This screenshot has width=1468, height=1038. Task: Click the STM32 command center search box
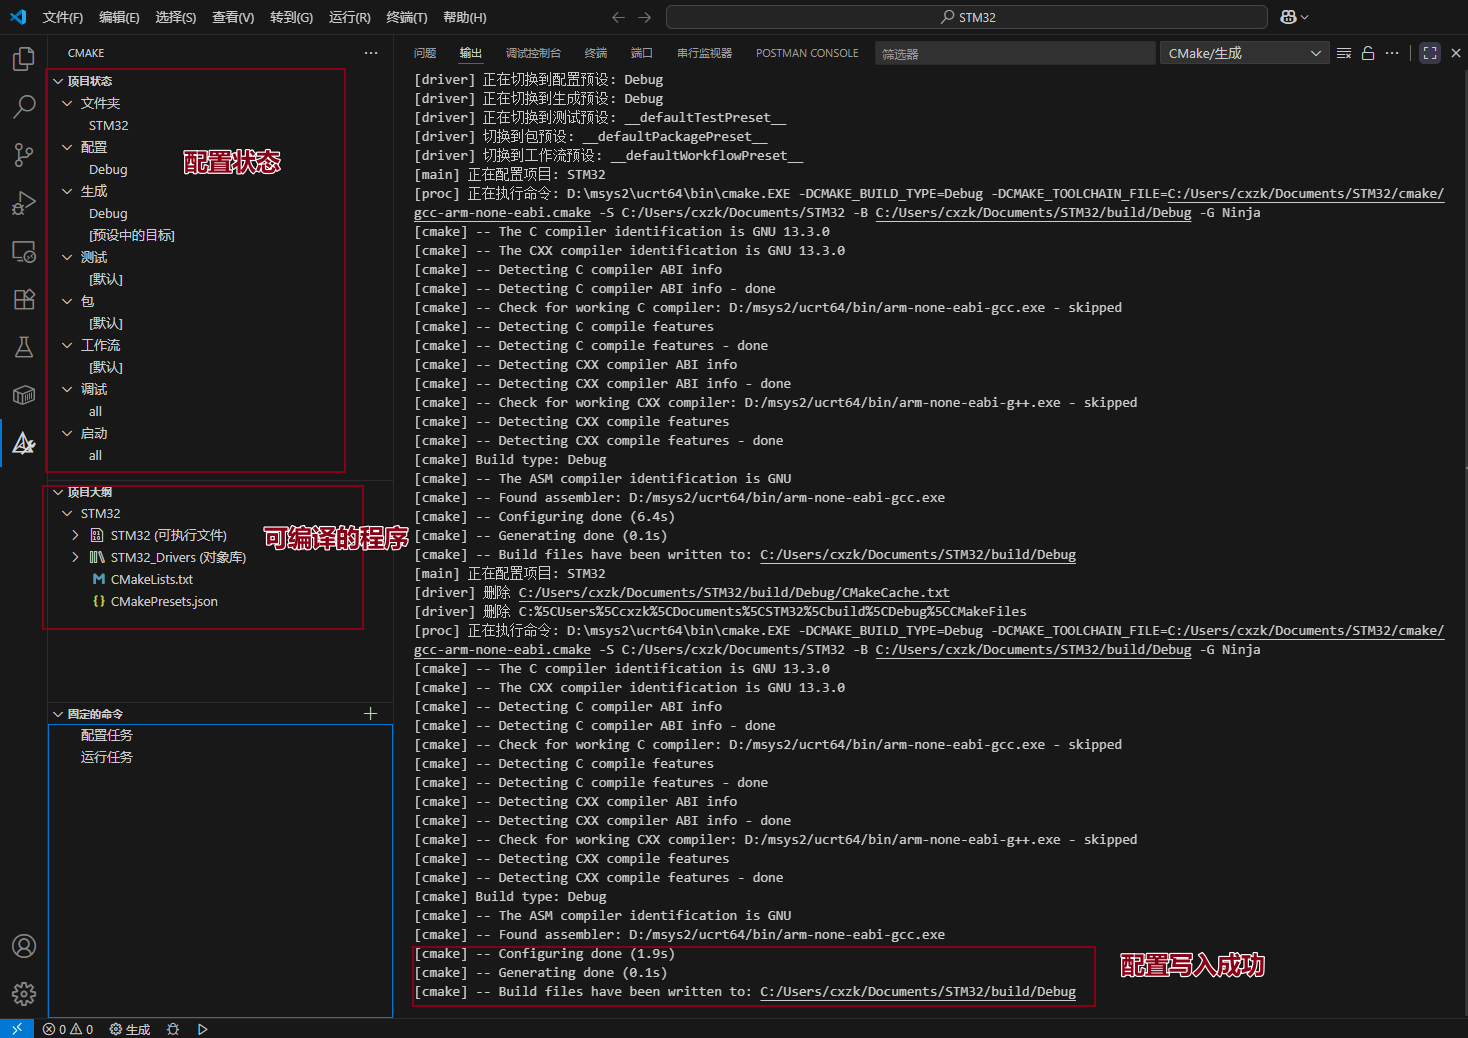point(967,17)
